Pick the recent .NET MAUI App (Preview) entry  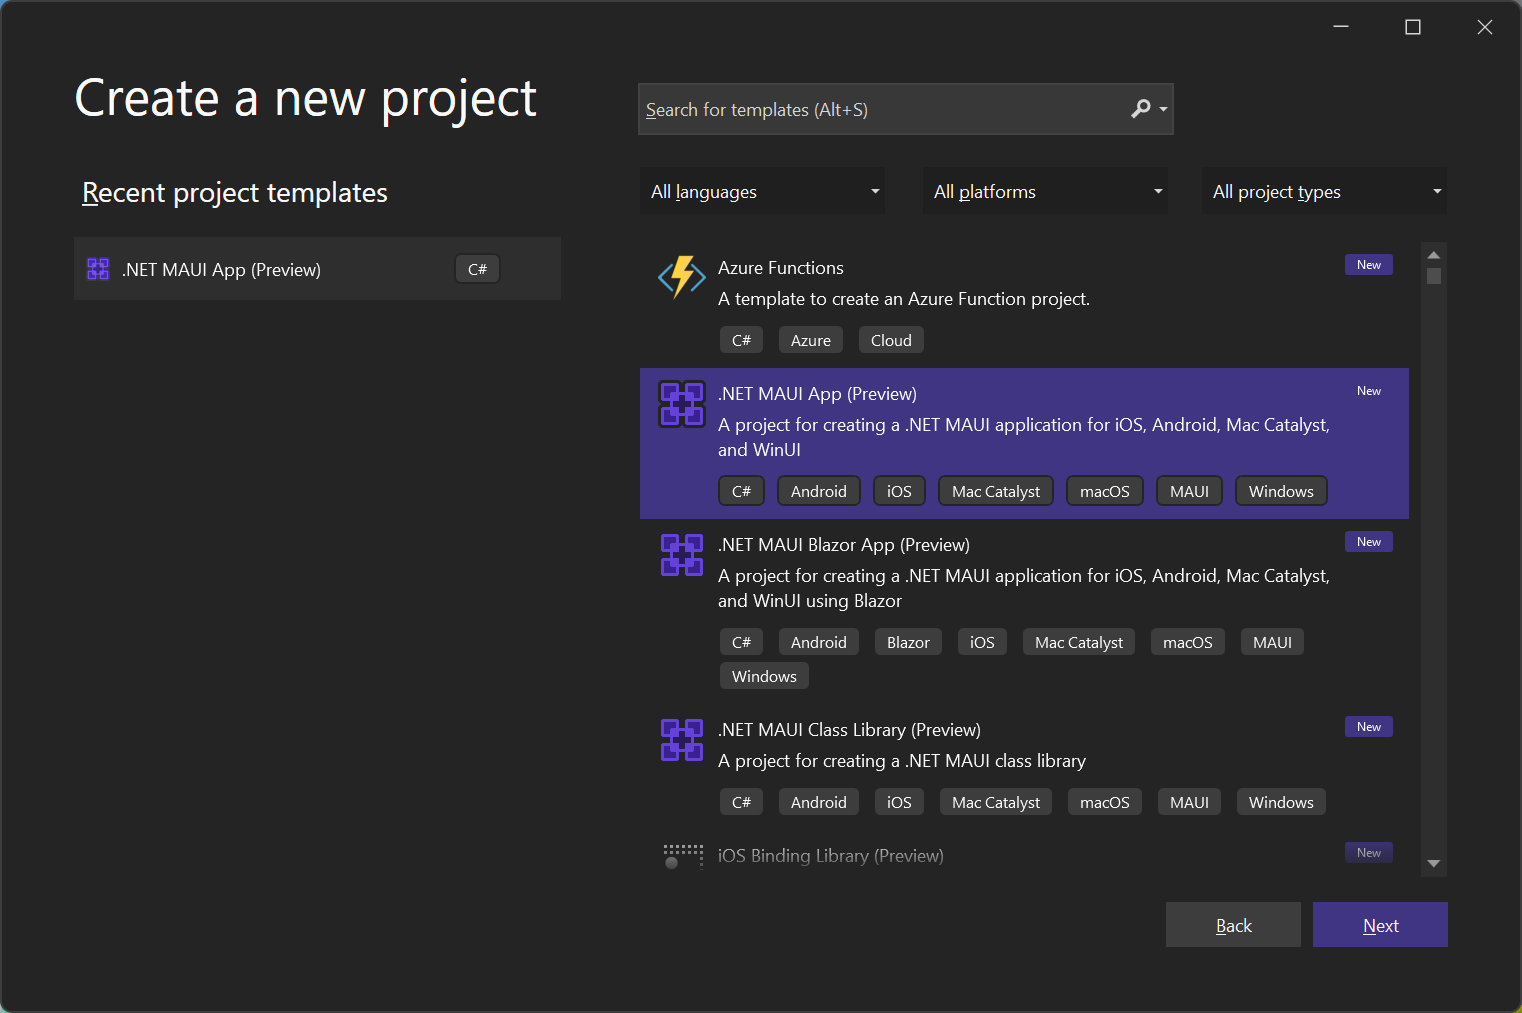221,270
